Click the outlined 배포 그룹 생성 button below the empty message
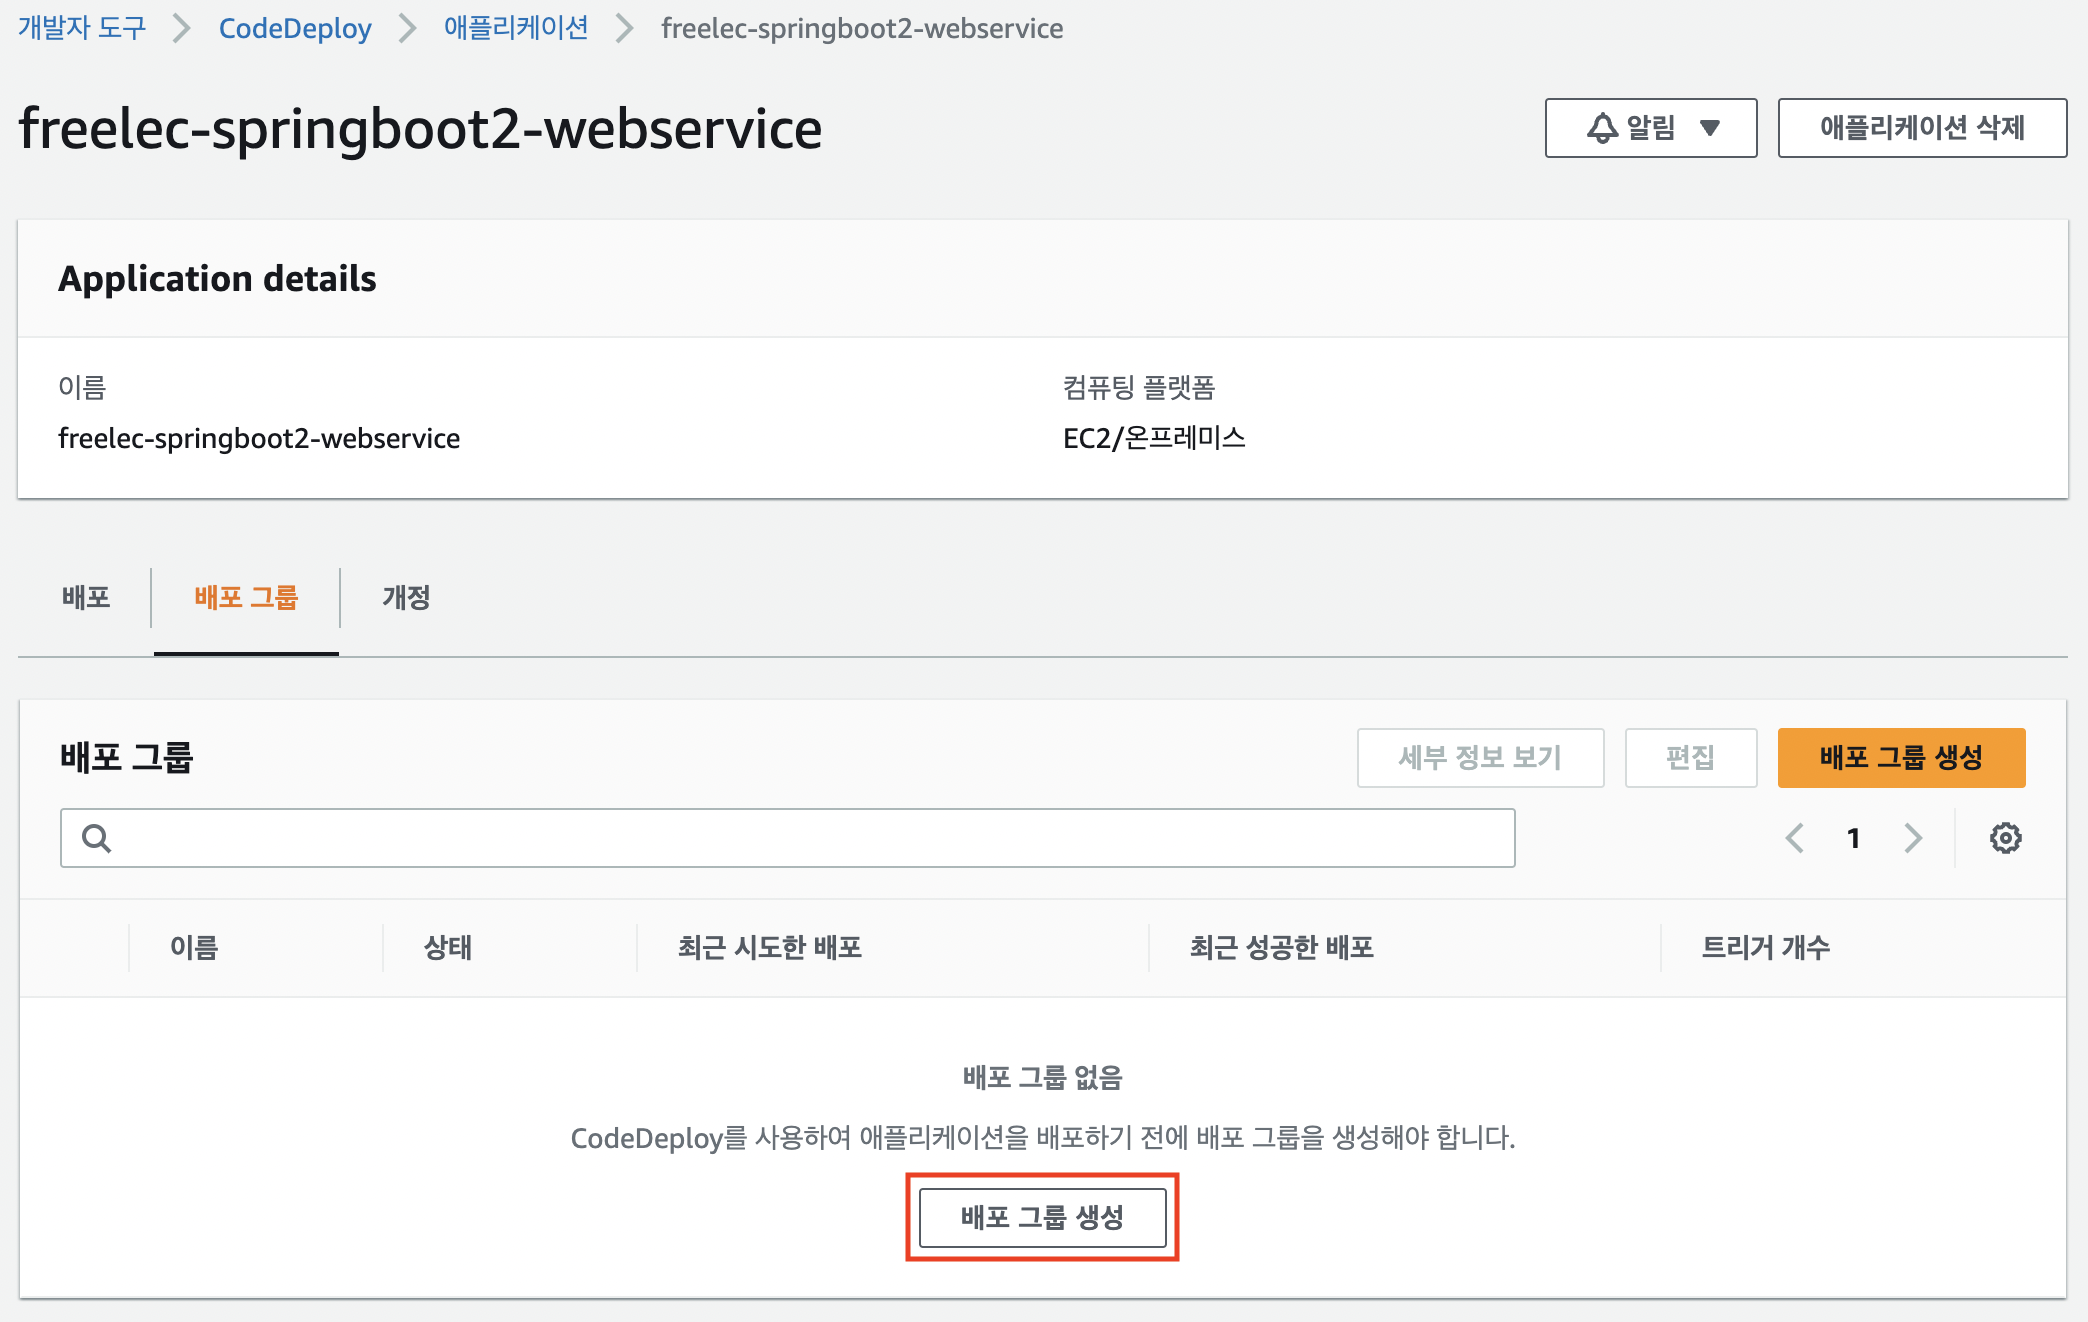 pyautogui.click(x=1042, y=1217)
